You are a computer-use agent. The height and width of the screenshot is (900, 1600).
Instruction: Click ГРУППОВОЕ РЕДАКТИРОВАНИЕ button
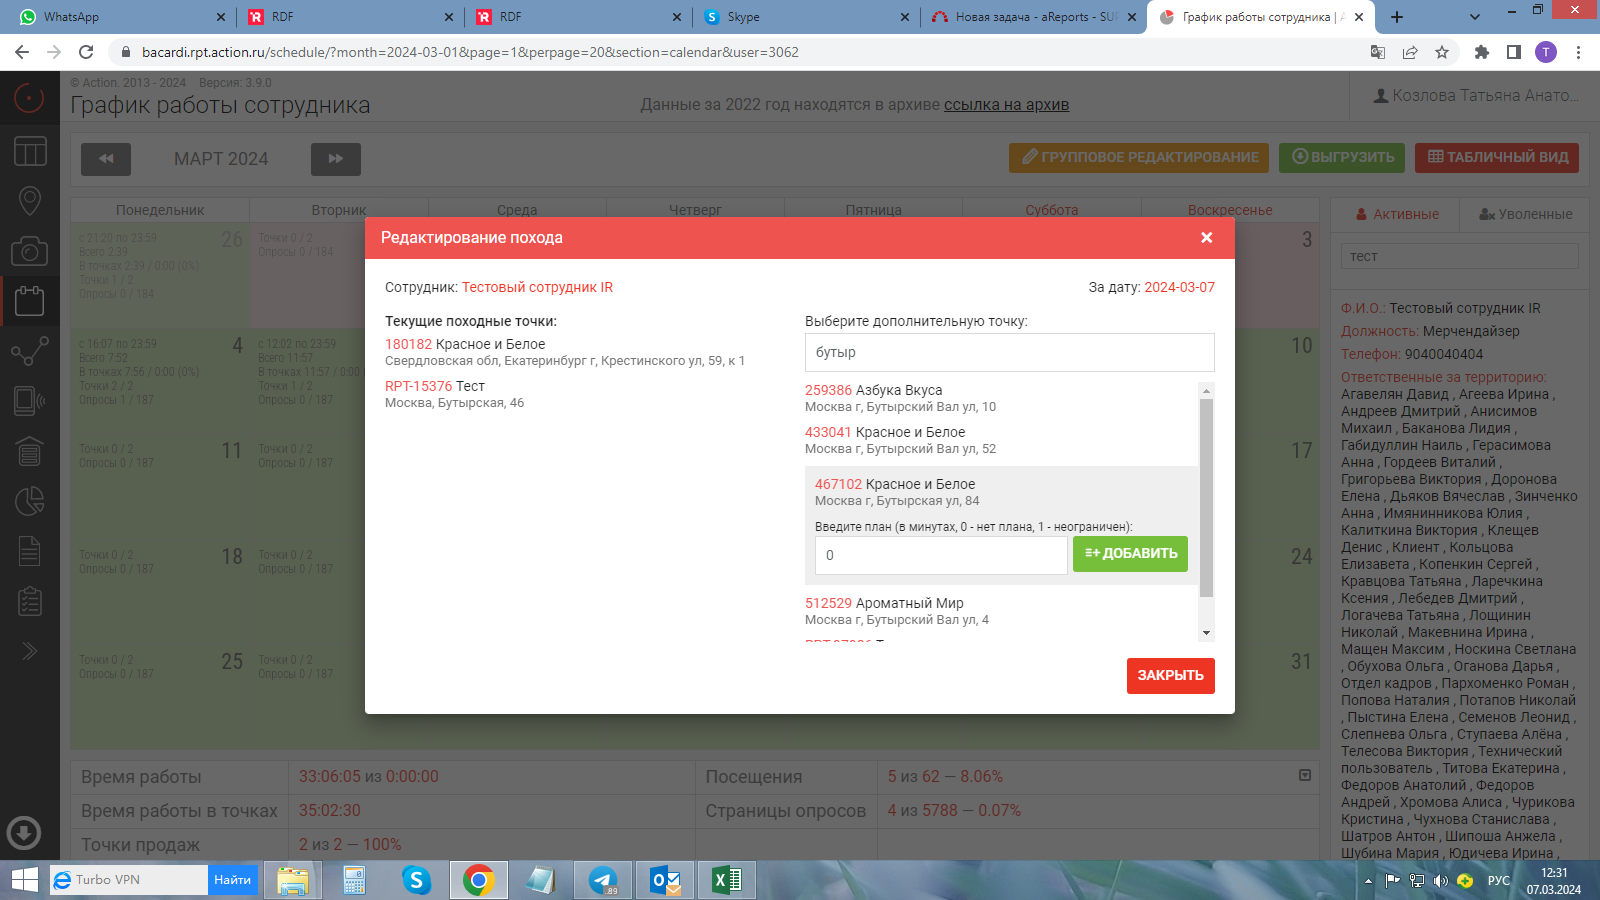click(x=1139, y=157)
